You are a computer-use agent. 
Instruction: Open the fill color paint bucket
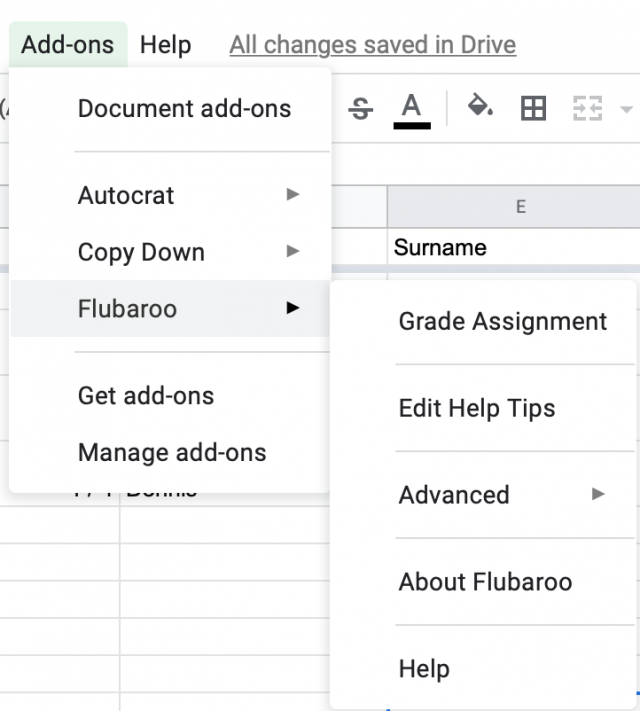point(480,105)
